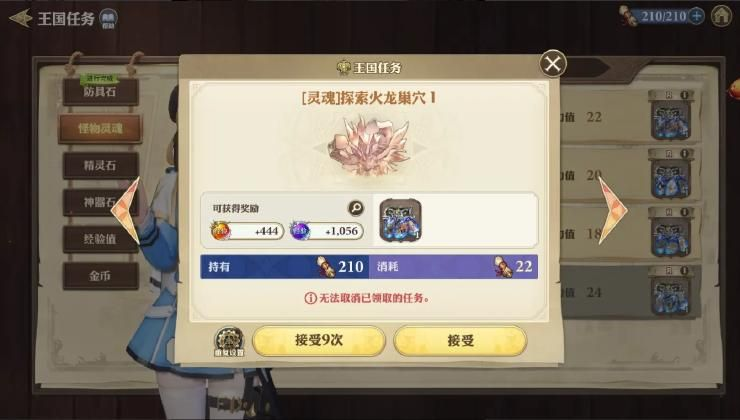Go back with the top-left arrow
The height and width of the screenshot is (420, 740).
click(20, 18)
